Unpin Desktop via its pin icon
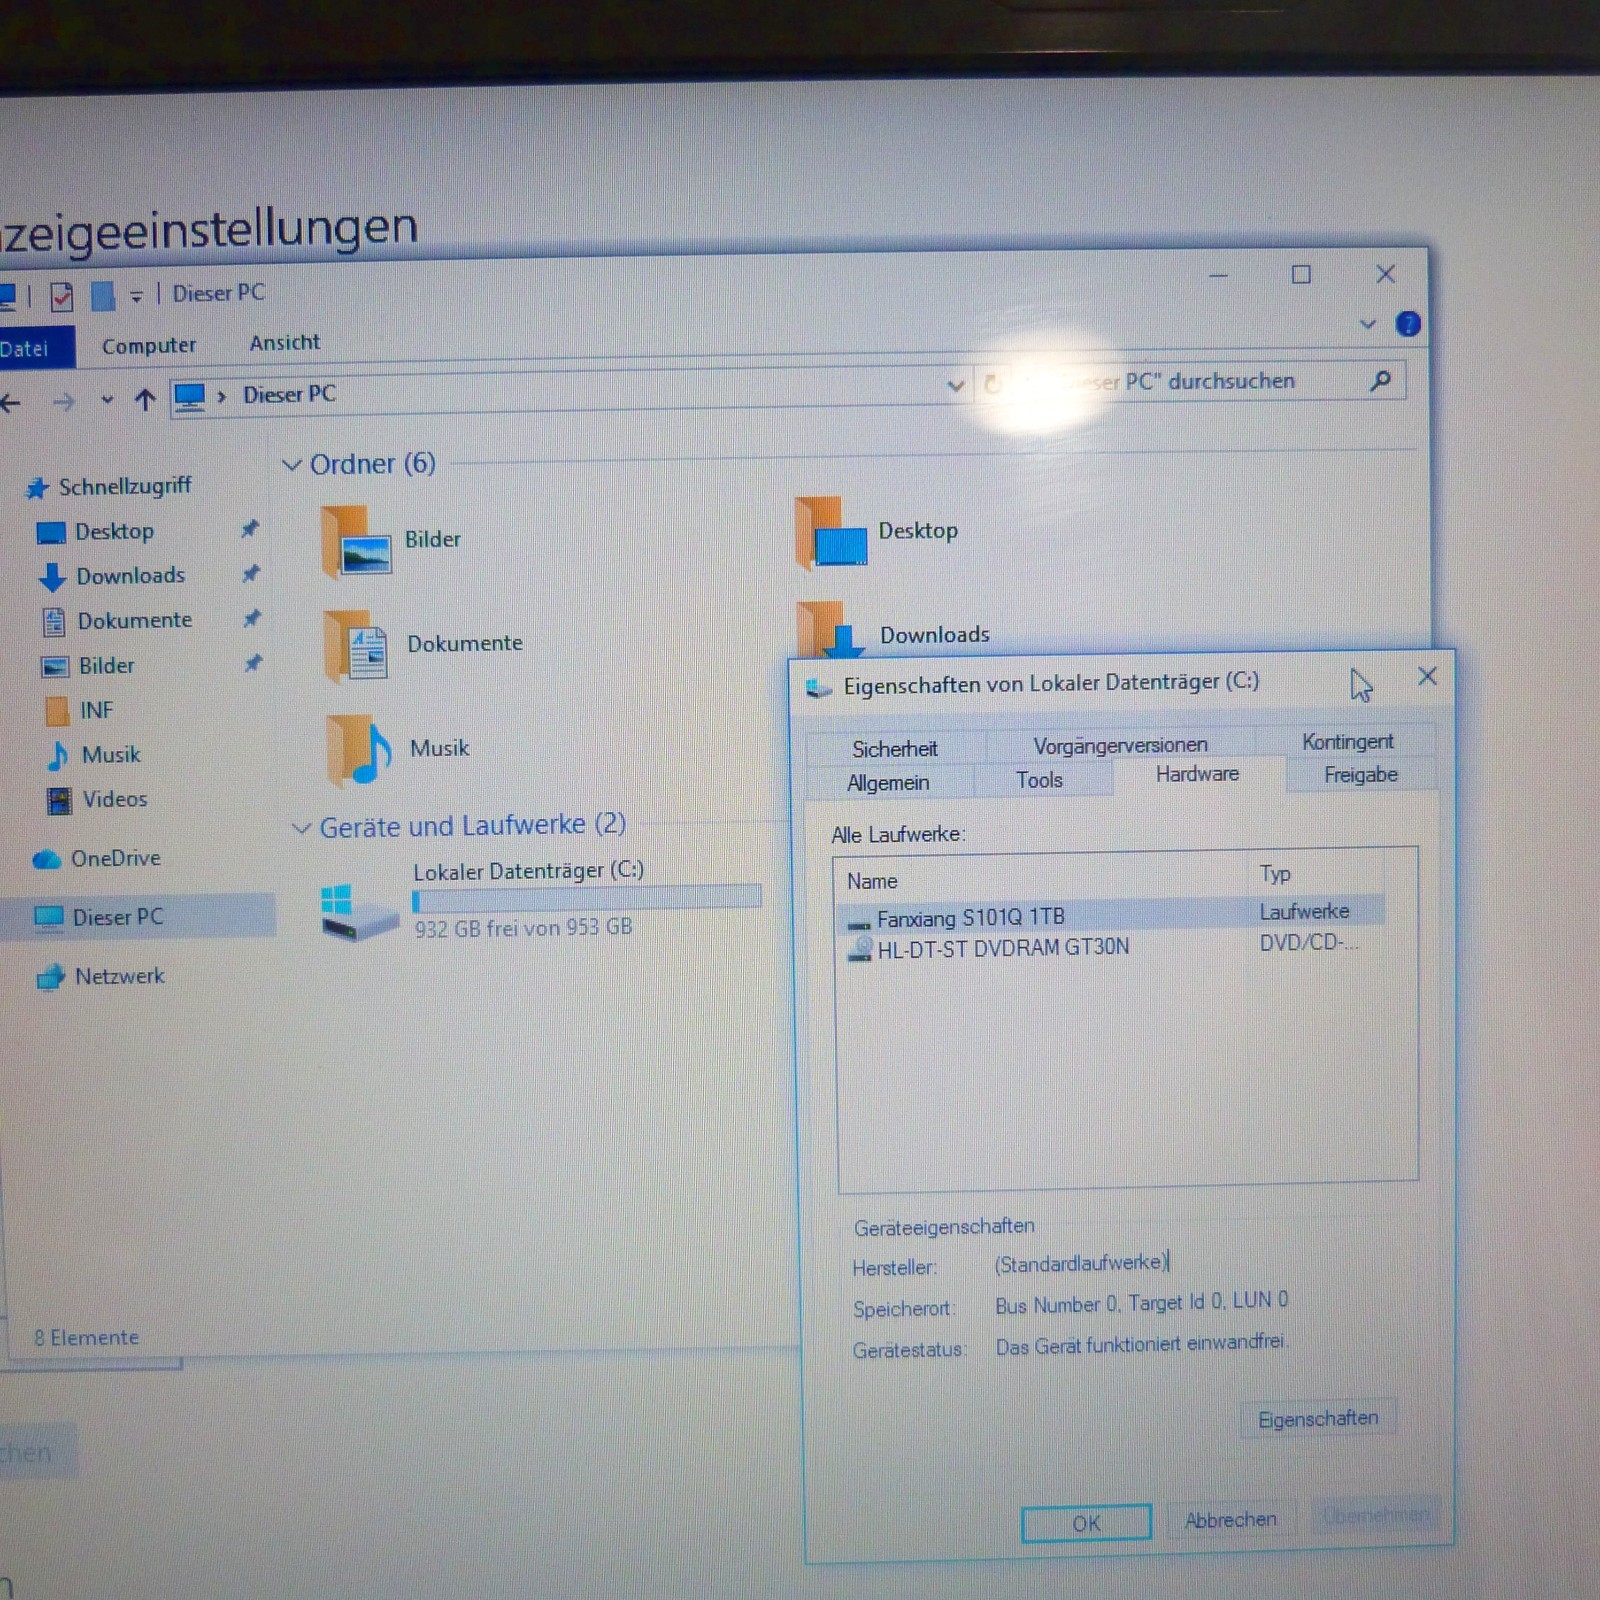 250,528
